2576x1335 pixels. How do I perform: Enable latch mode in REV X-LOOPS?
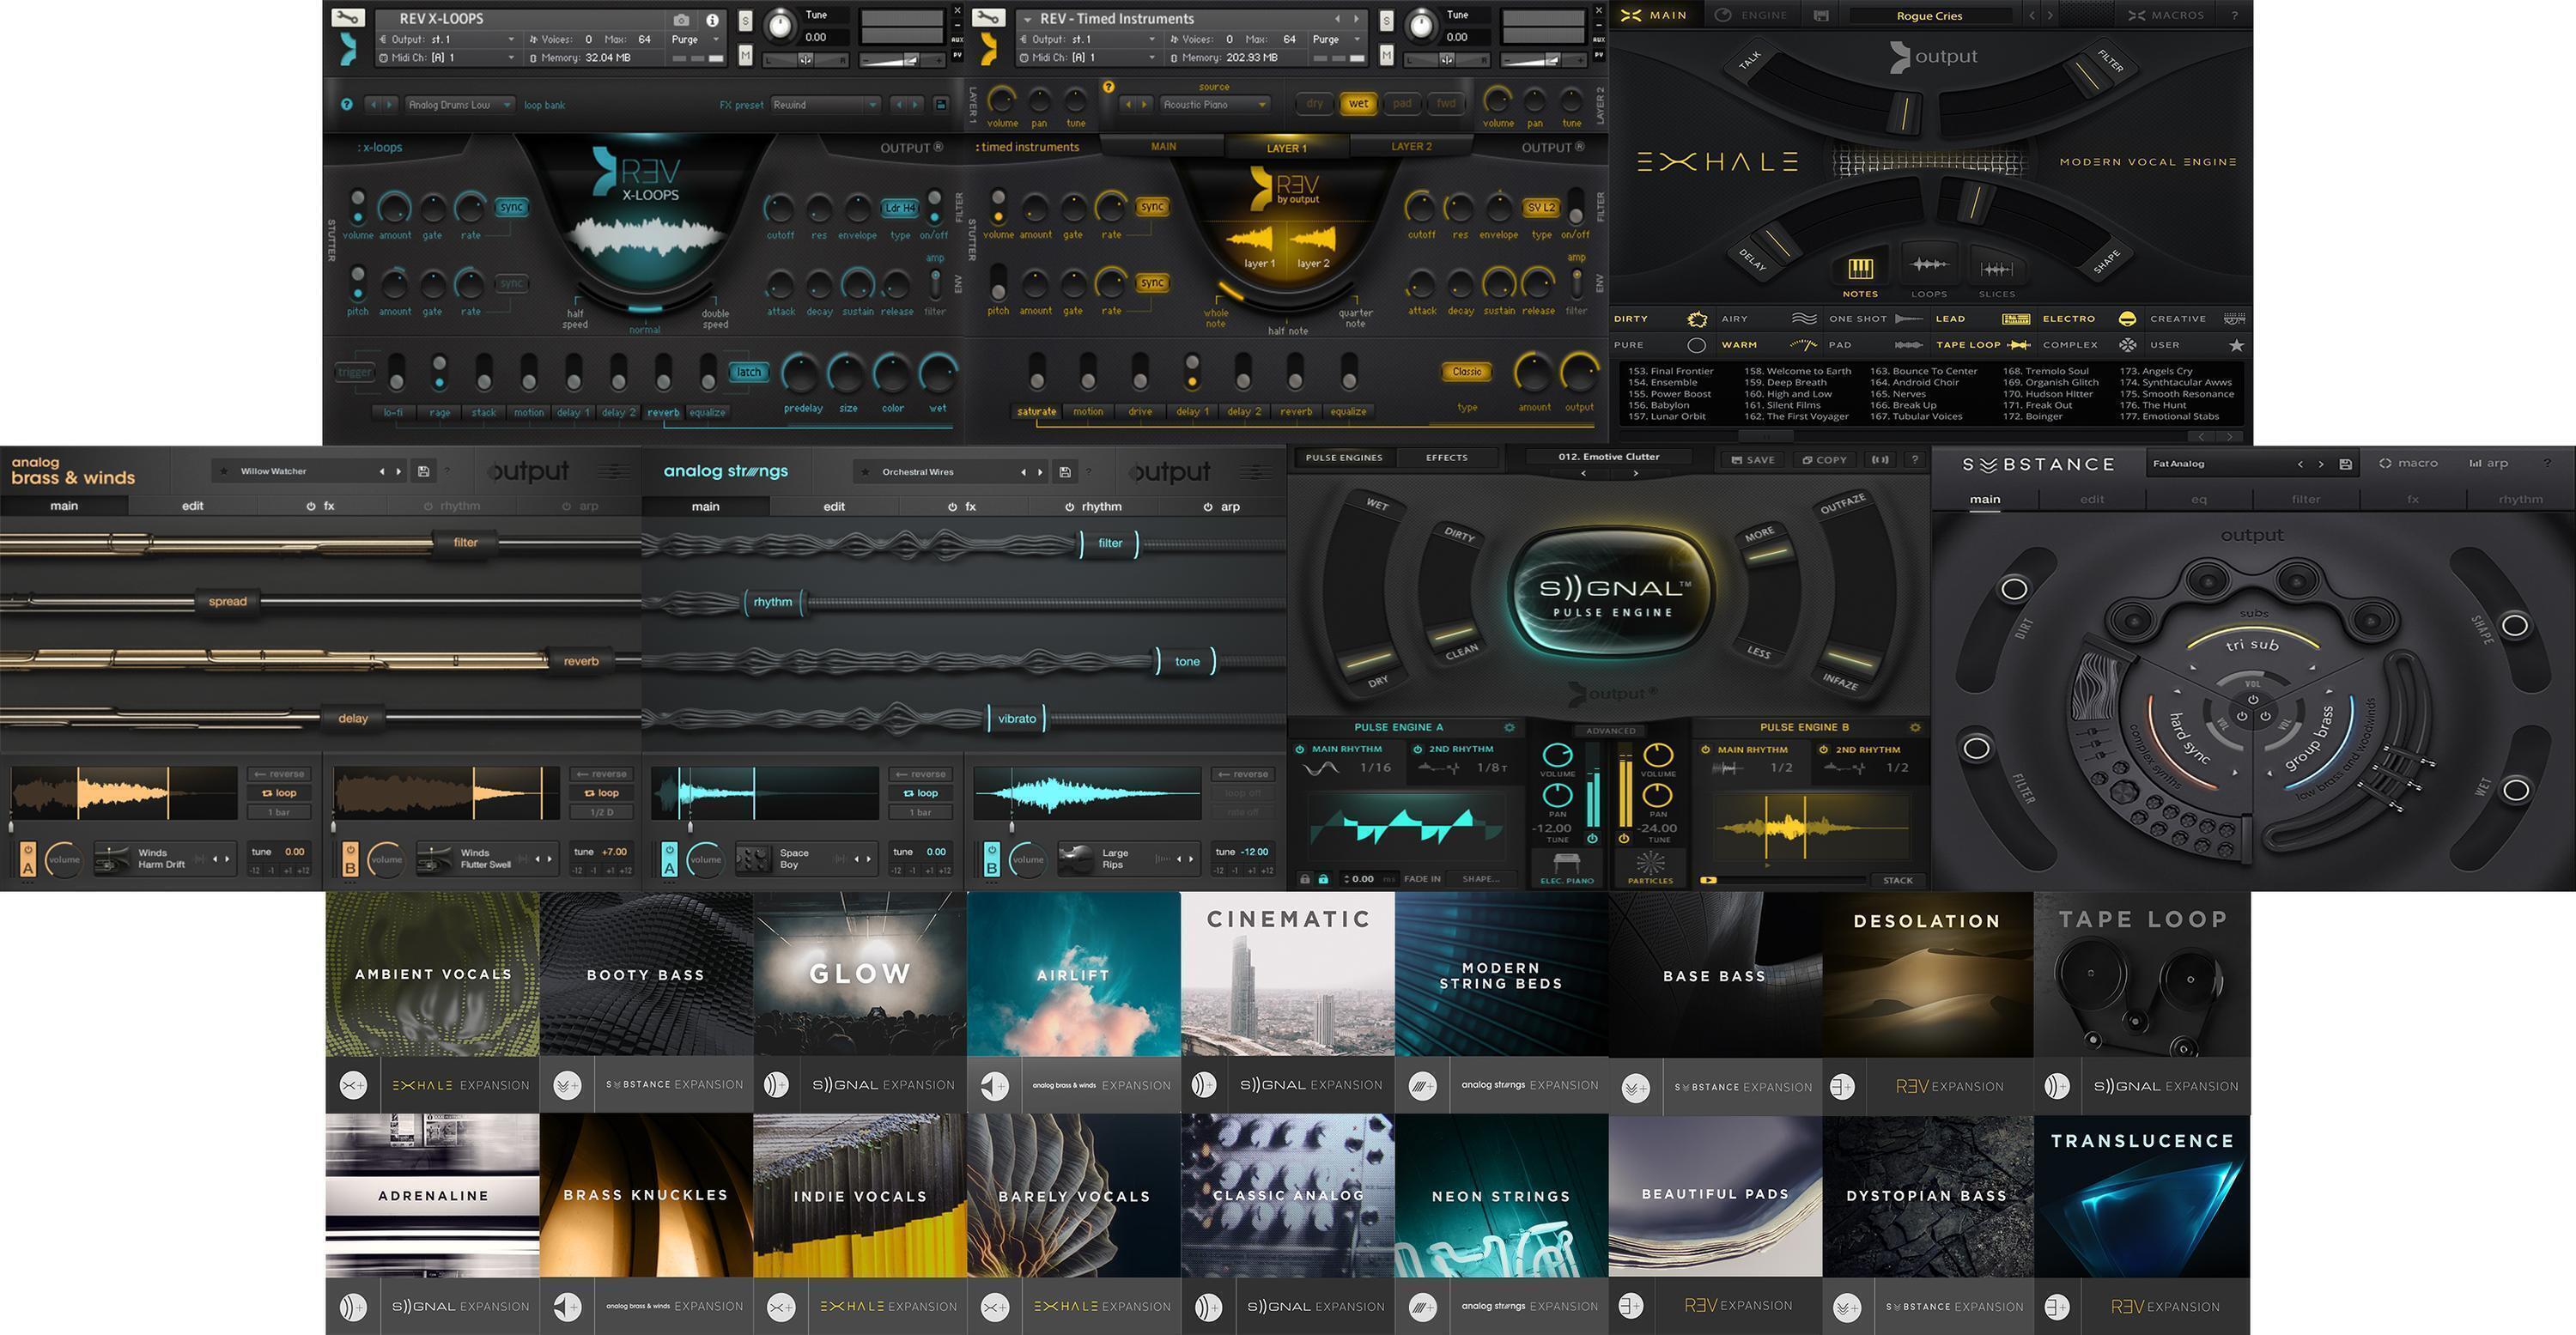click(747, 371)
